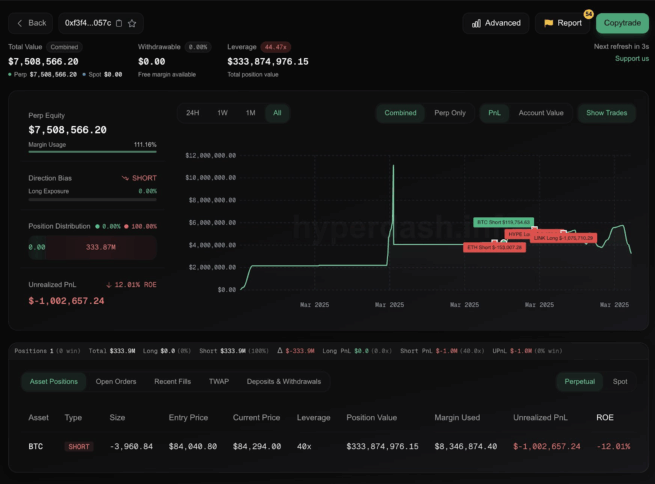Sort table by Position Value column header

click(371, 418)
